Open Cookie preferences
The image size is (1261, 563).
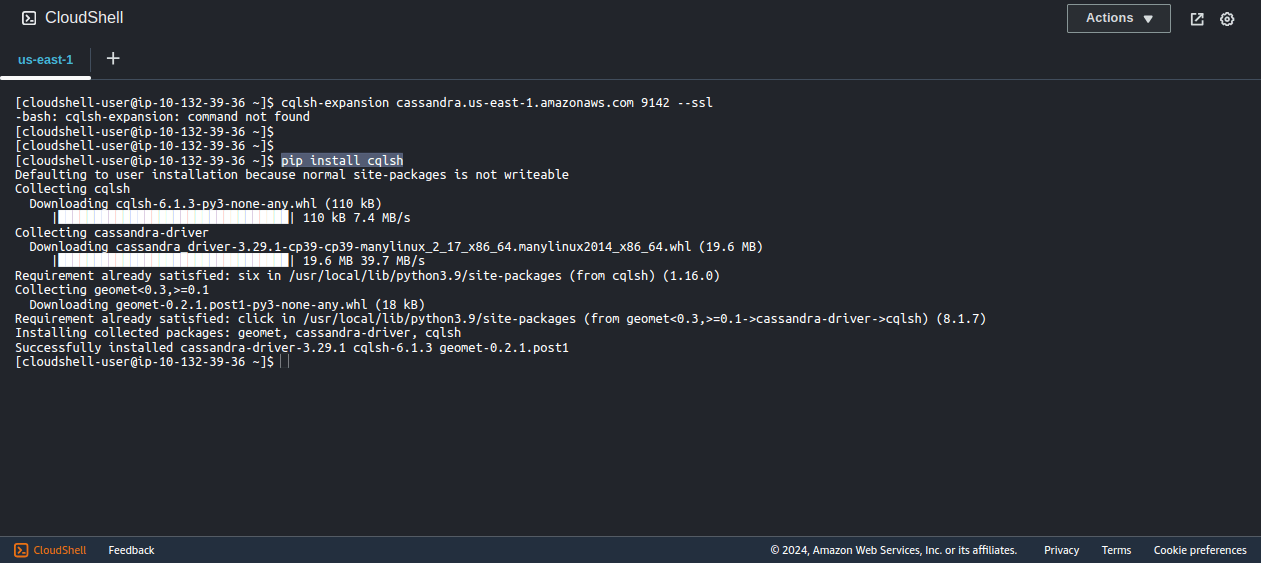[1199, 550]
